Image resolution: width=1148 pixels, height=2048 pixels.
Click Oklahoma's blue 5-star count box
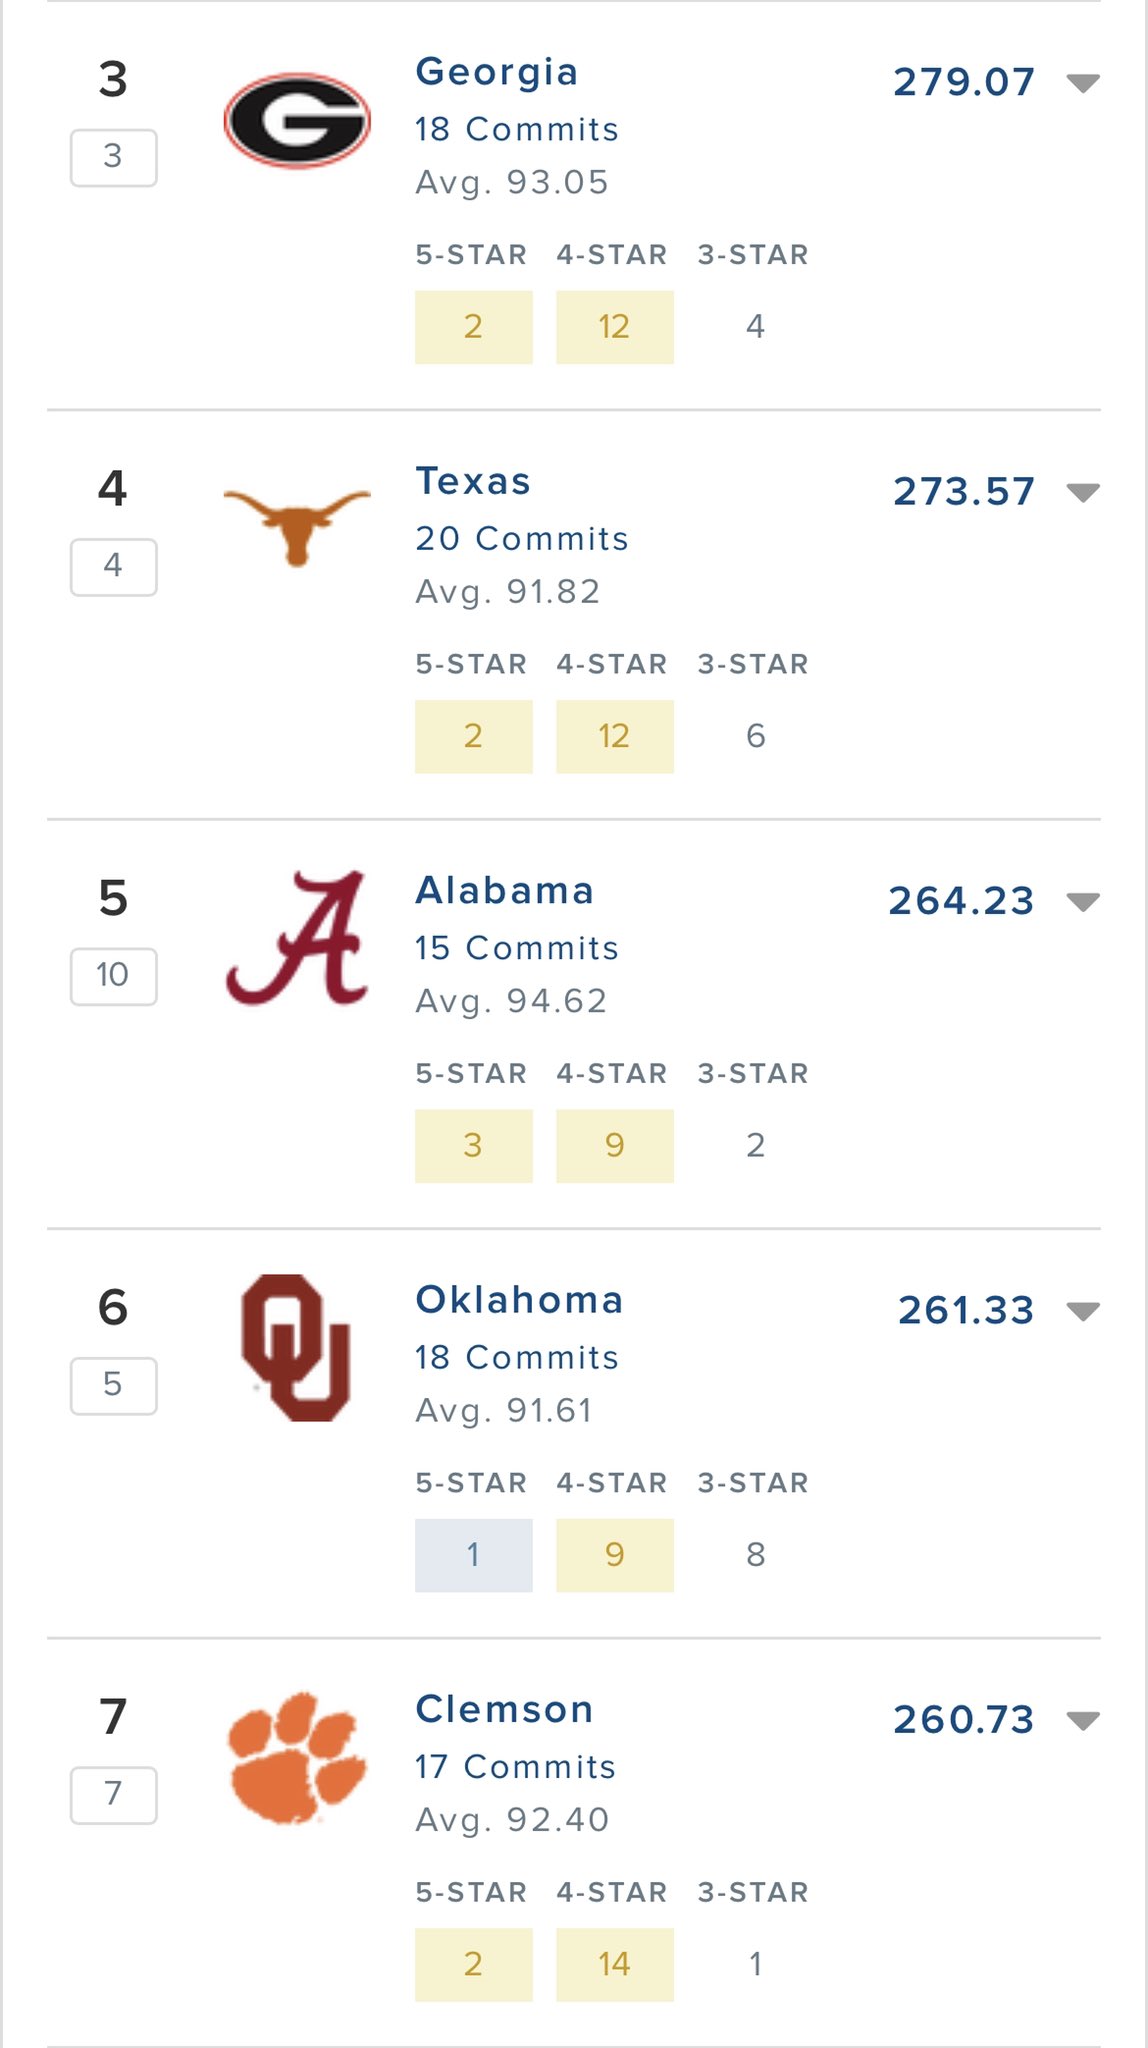click(x=474, y=1555)
